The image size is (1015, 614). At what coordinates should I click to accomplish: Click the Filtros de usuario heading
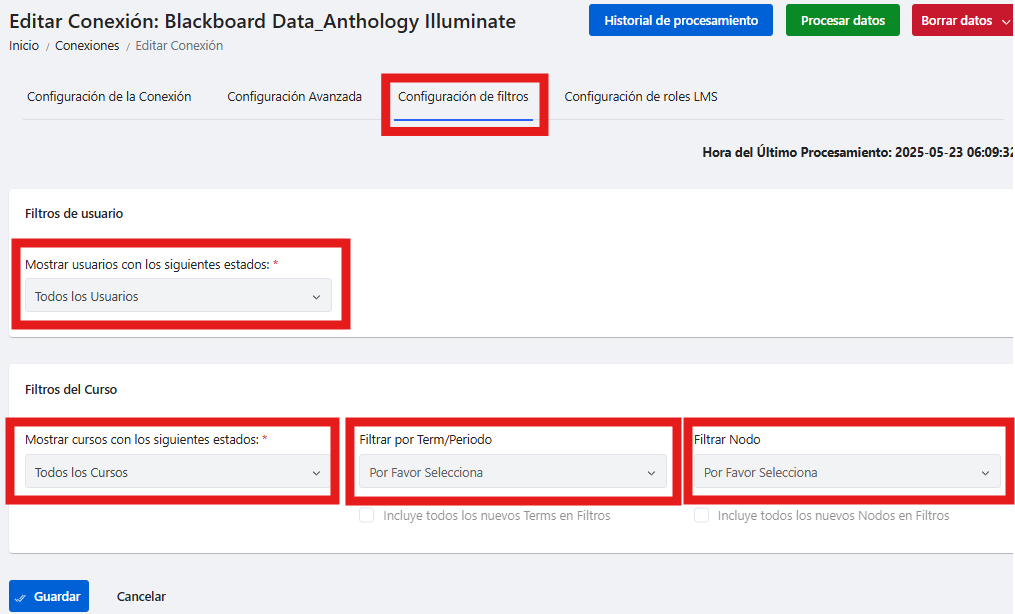[74, 214]
